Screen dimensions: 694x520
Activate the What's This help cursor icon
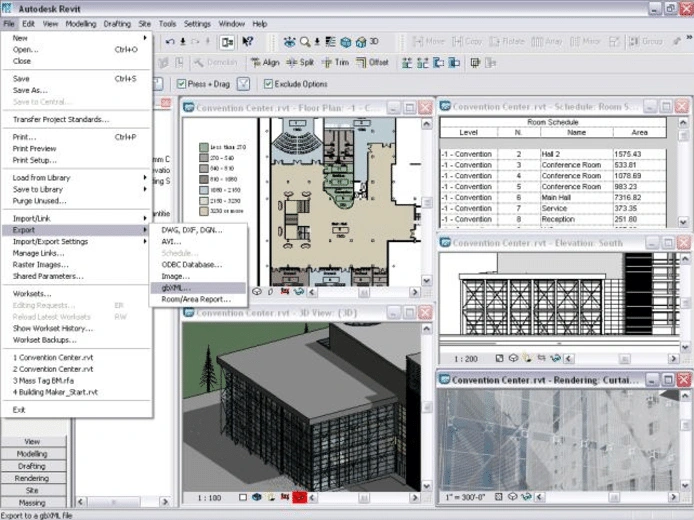247,42
